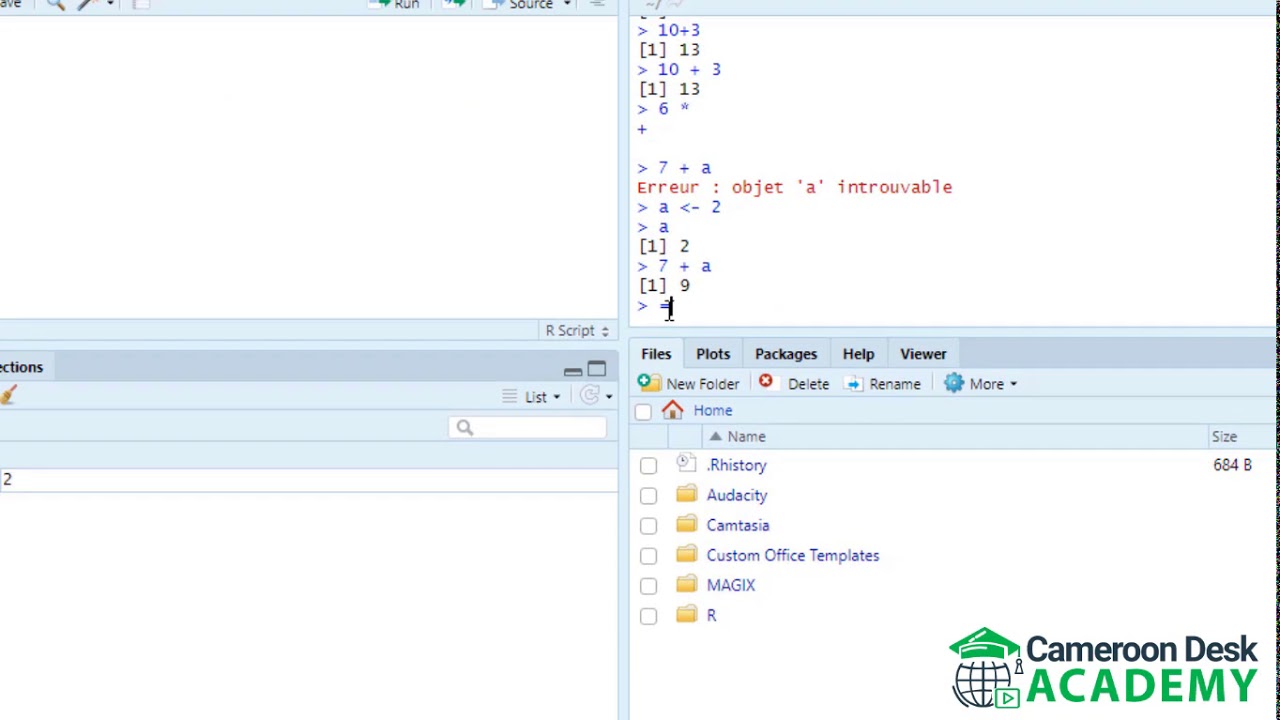Screen dimensions: 1280x720
Task: Maximize the Environment pane
Action: coord(596,369)
